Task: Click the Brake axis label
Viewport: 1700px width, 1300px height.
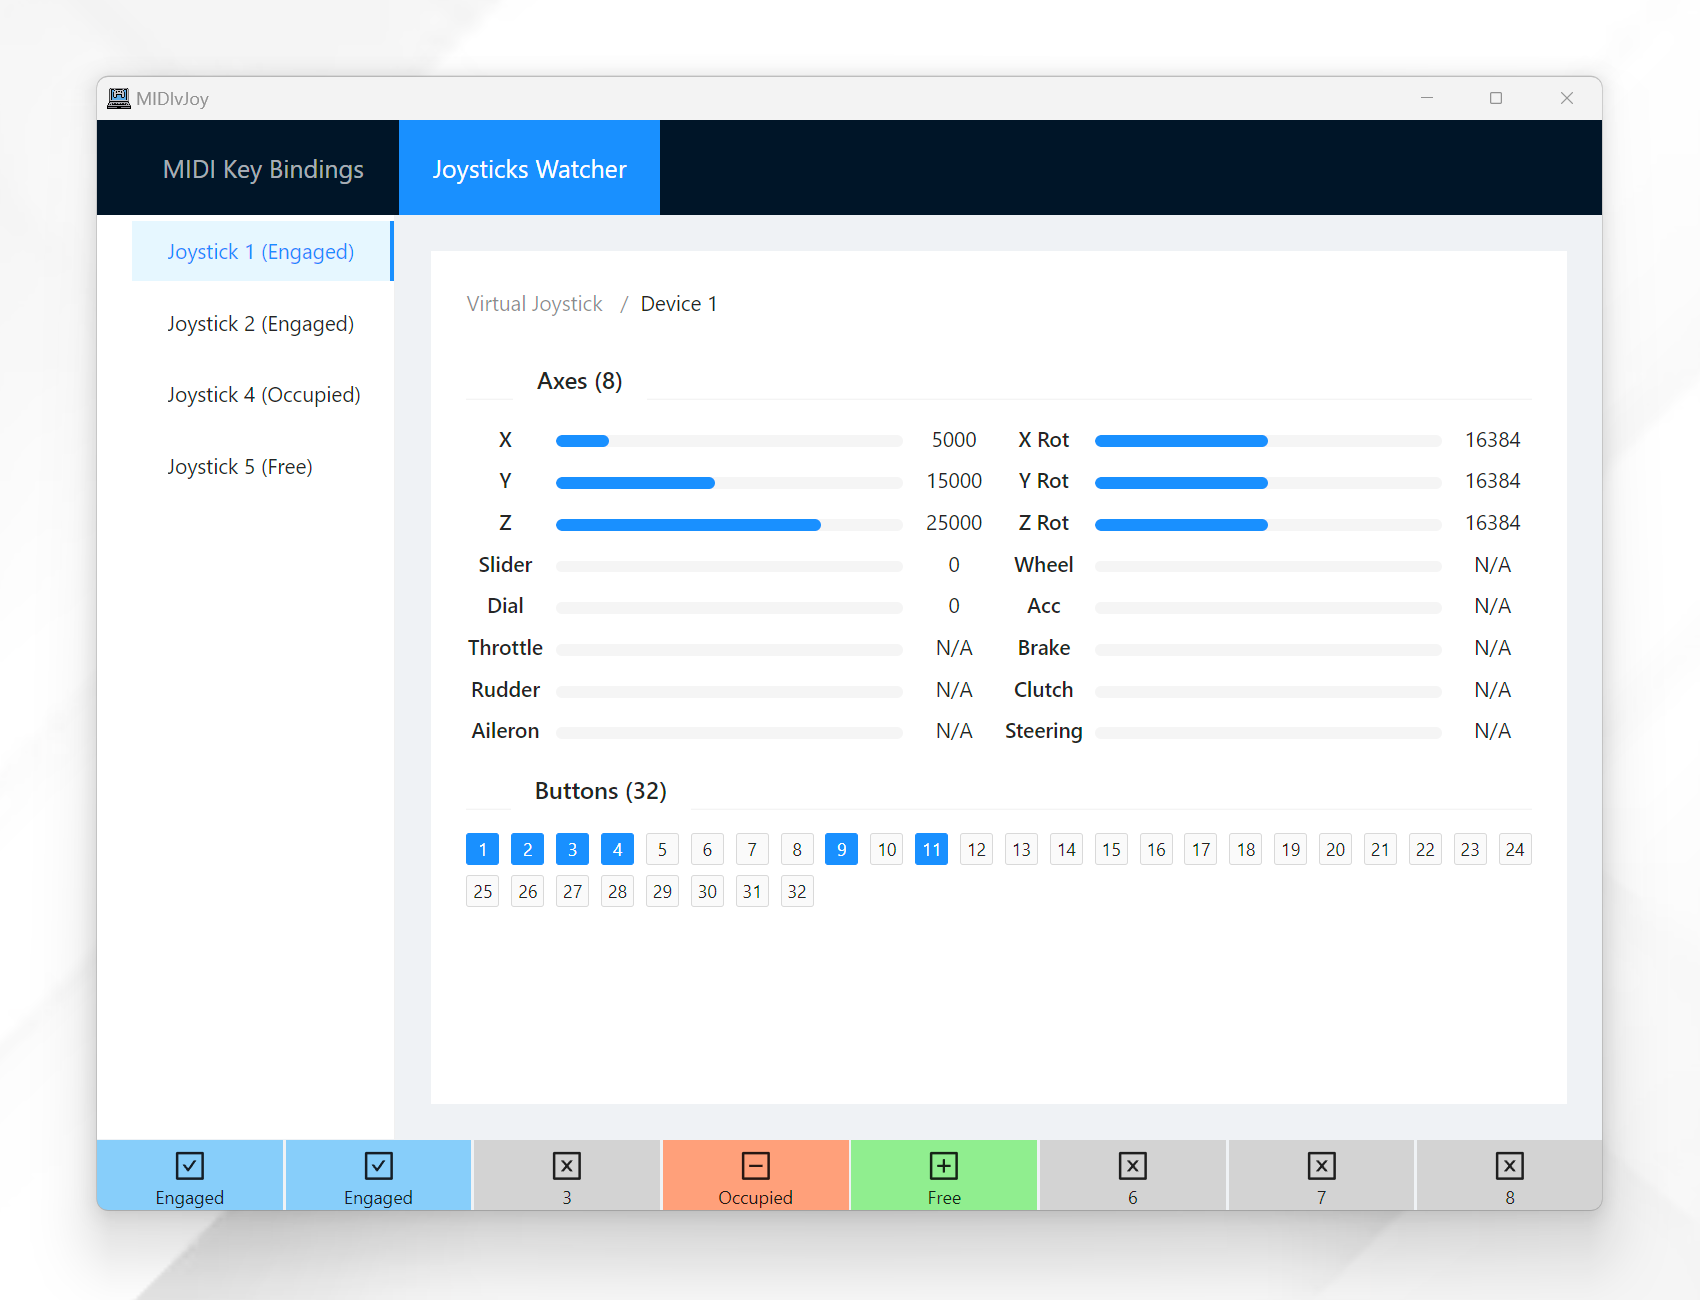Action: [x=1044, y=648]
